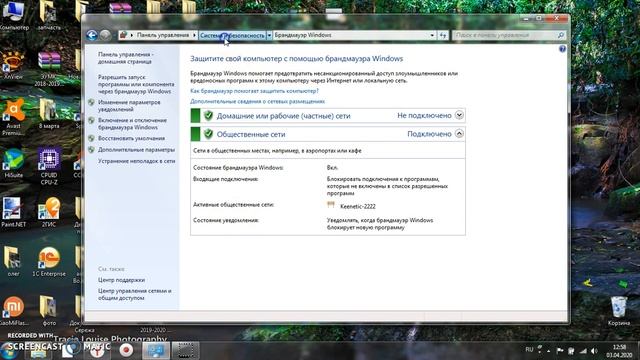Screen dimensions: 640x360
Task: Open dropdown arrow after Панель управления breadcrumb
Action: (x=194, y=36)
